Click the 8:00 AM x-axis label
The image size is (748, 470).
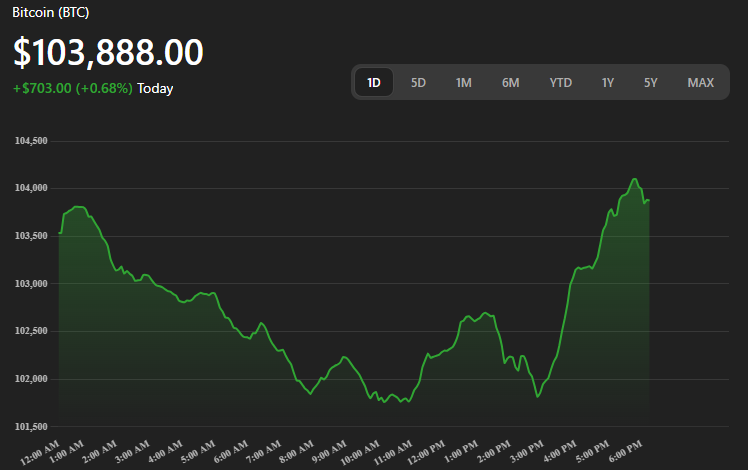click(x=297, y=451)
